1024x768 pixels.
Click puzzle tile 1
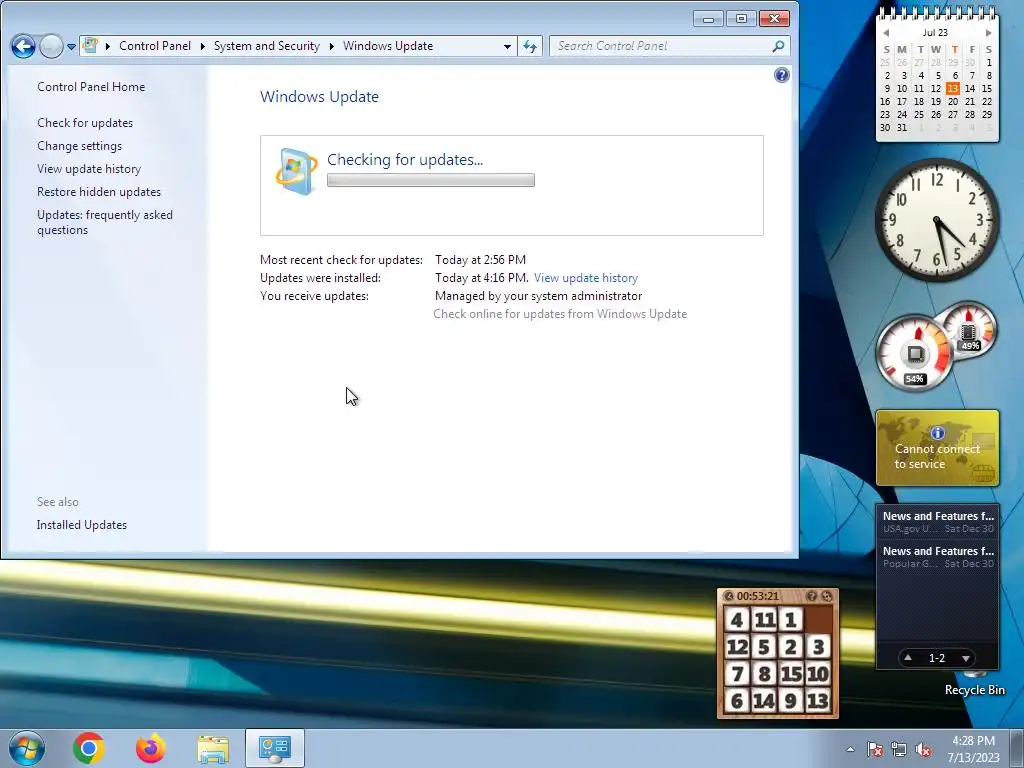coord(790,619)
